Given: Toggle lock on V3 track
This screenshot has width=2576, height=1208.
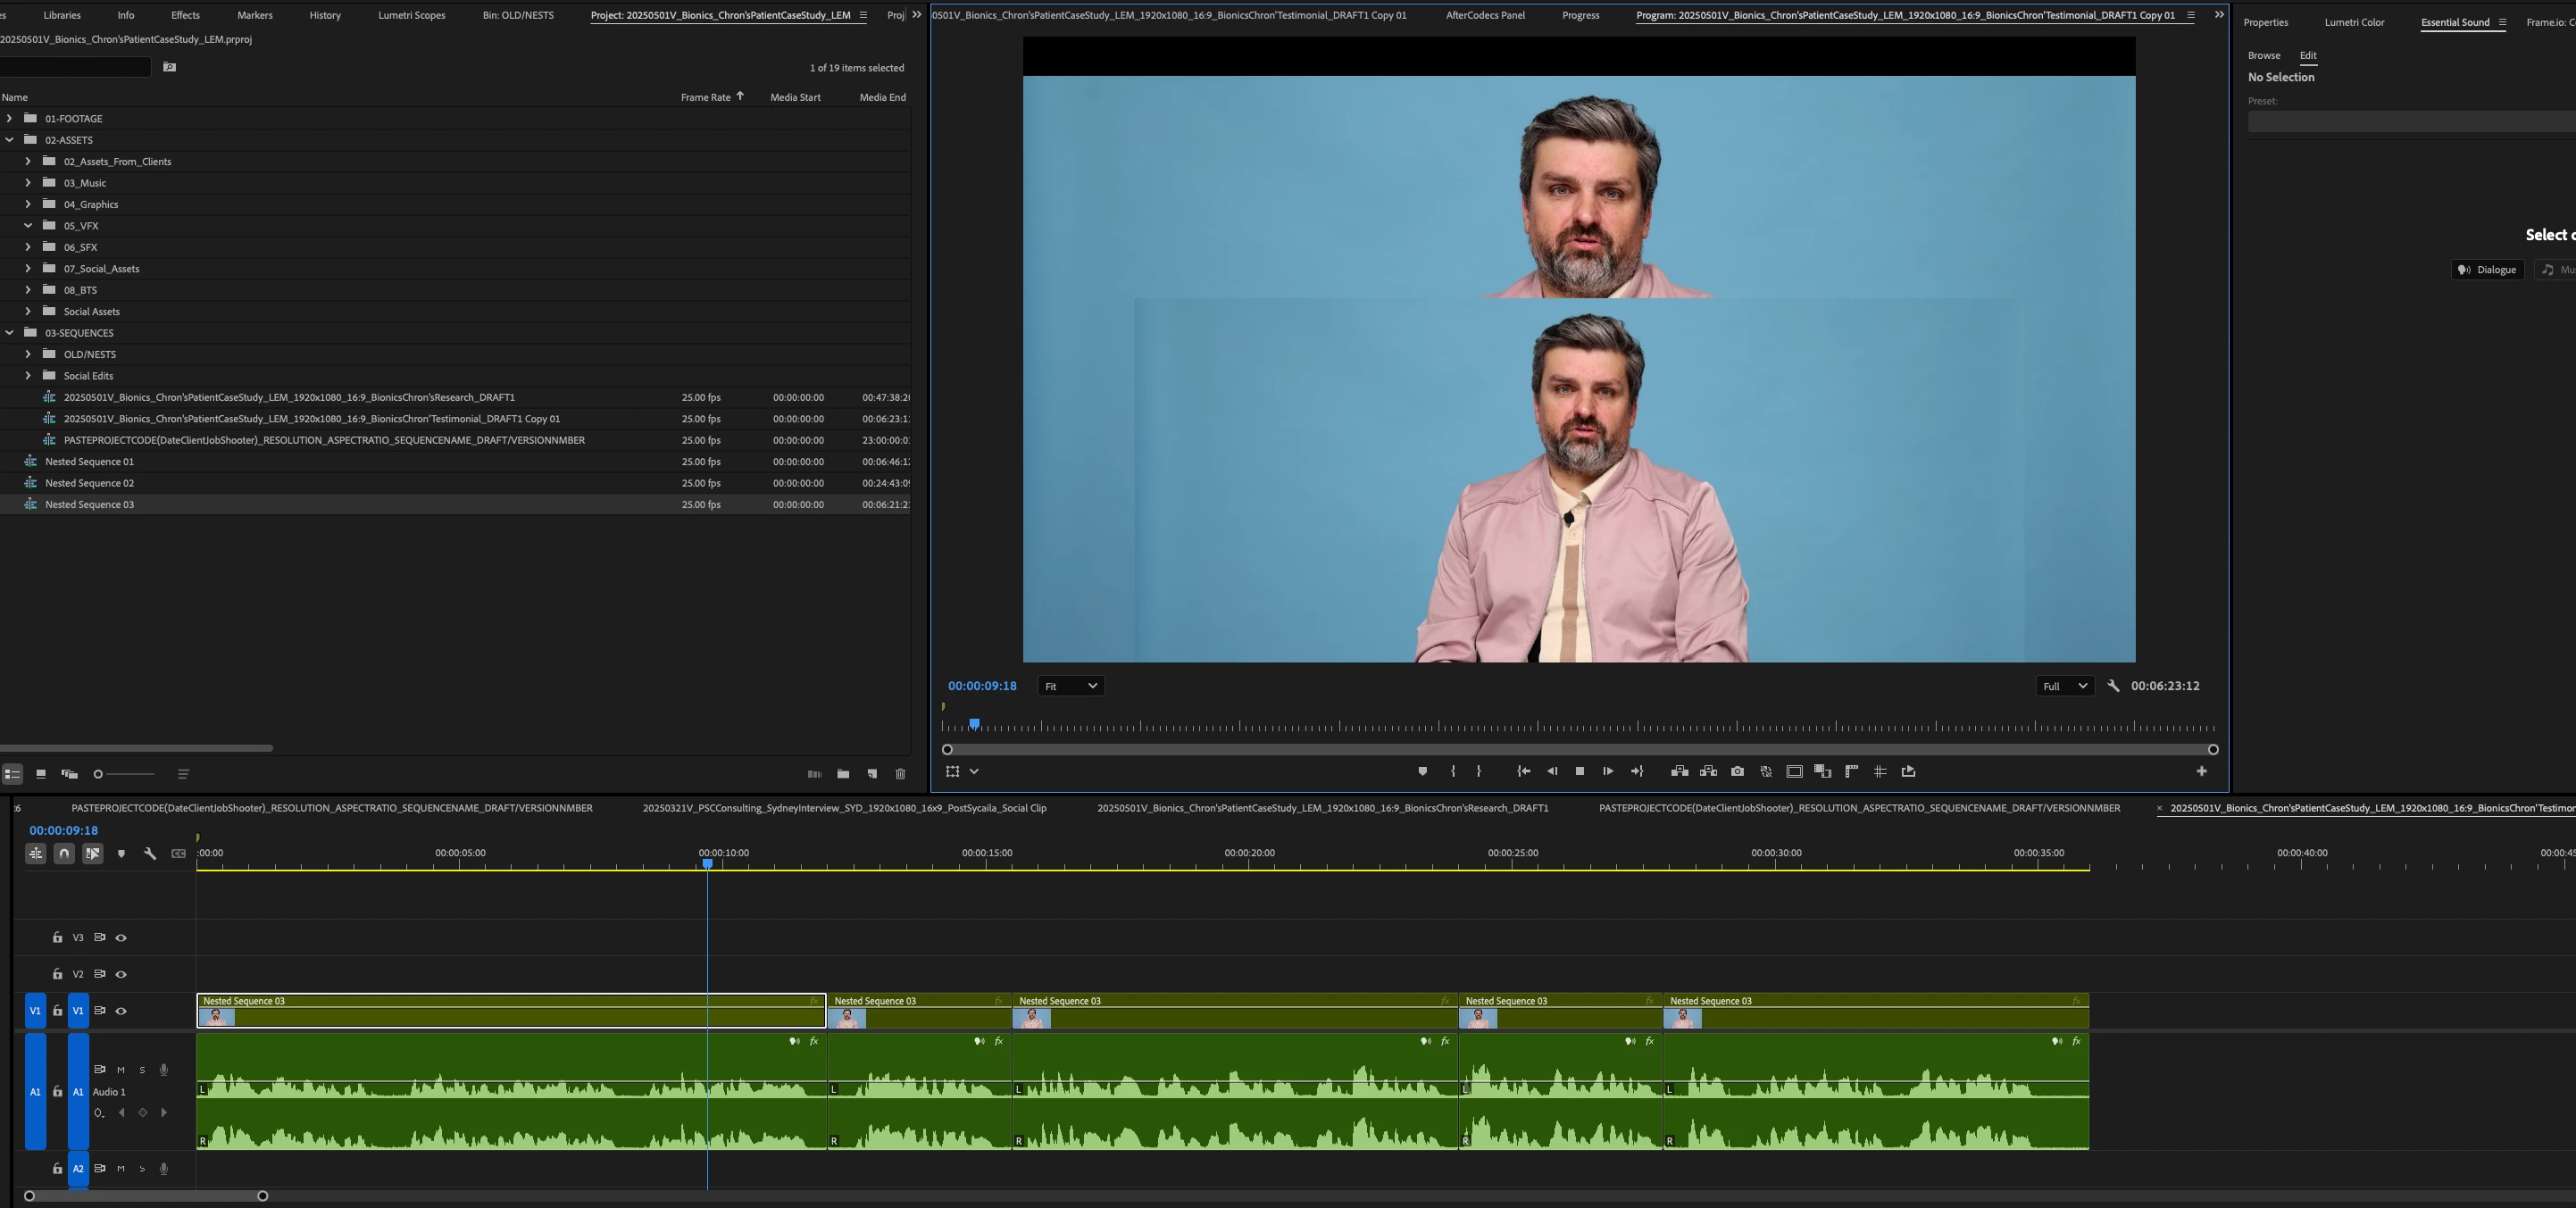Looking at the screenshot, I should [x=57, y=937].
